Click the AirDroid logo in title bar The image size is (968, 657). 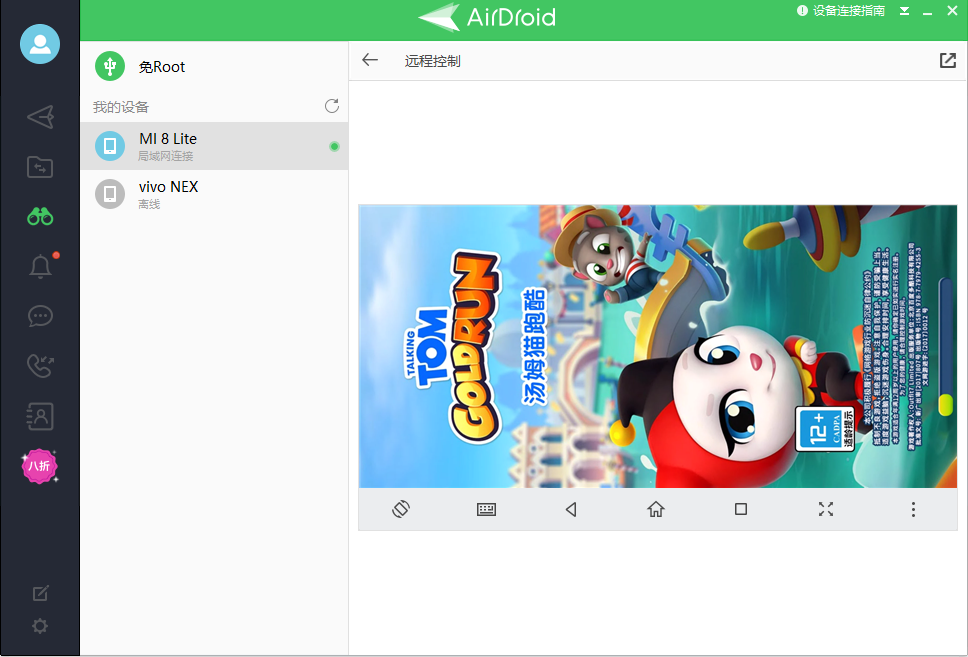pyautogui.click(x=487, y=17)
